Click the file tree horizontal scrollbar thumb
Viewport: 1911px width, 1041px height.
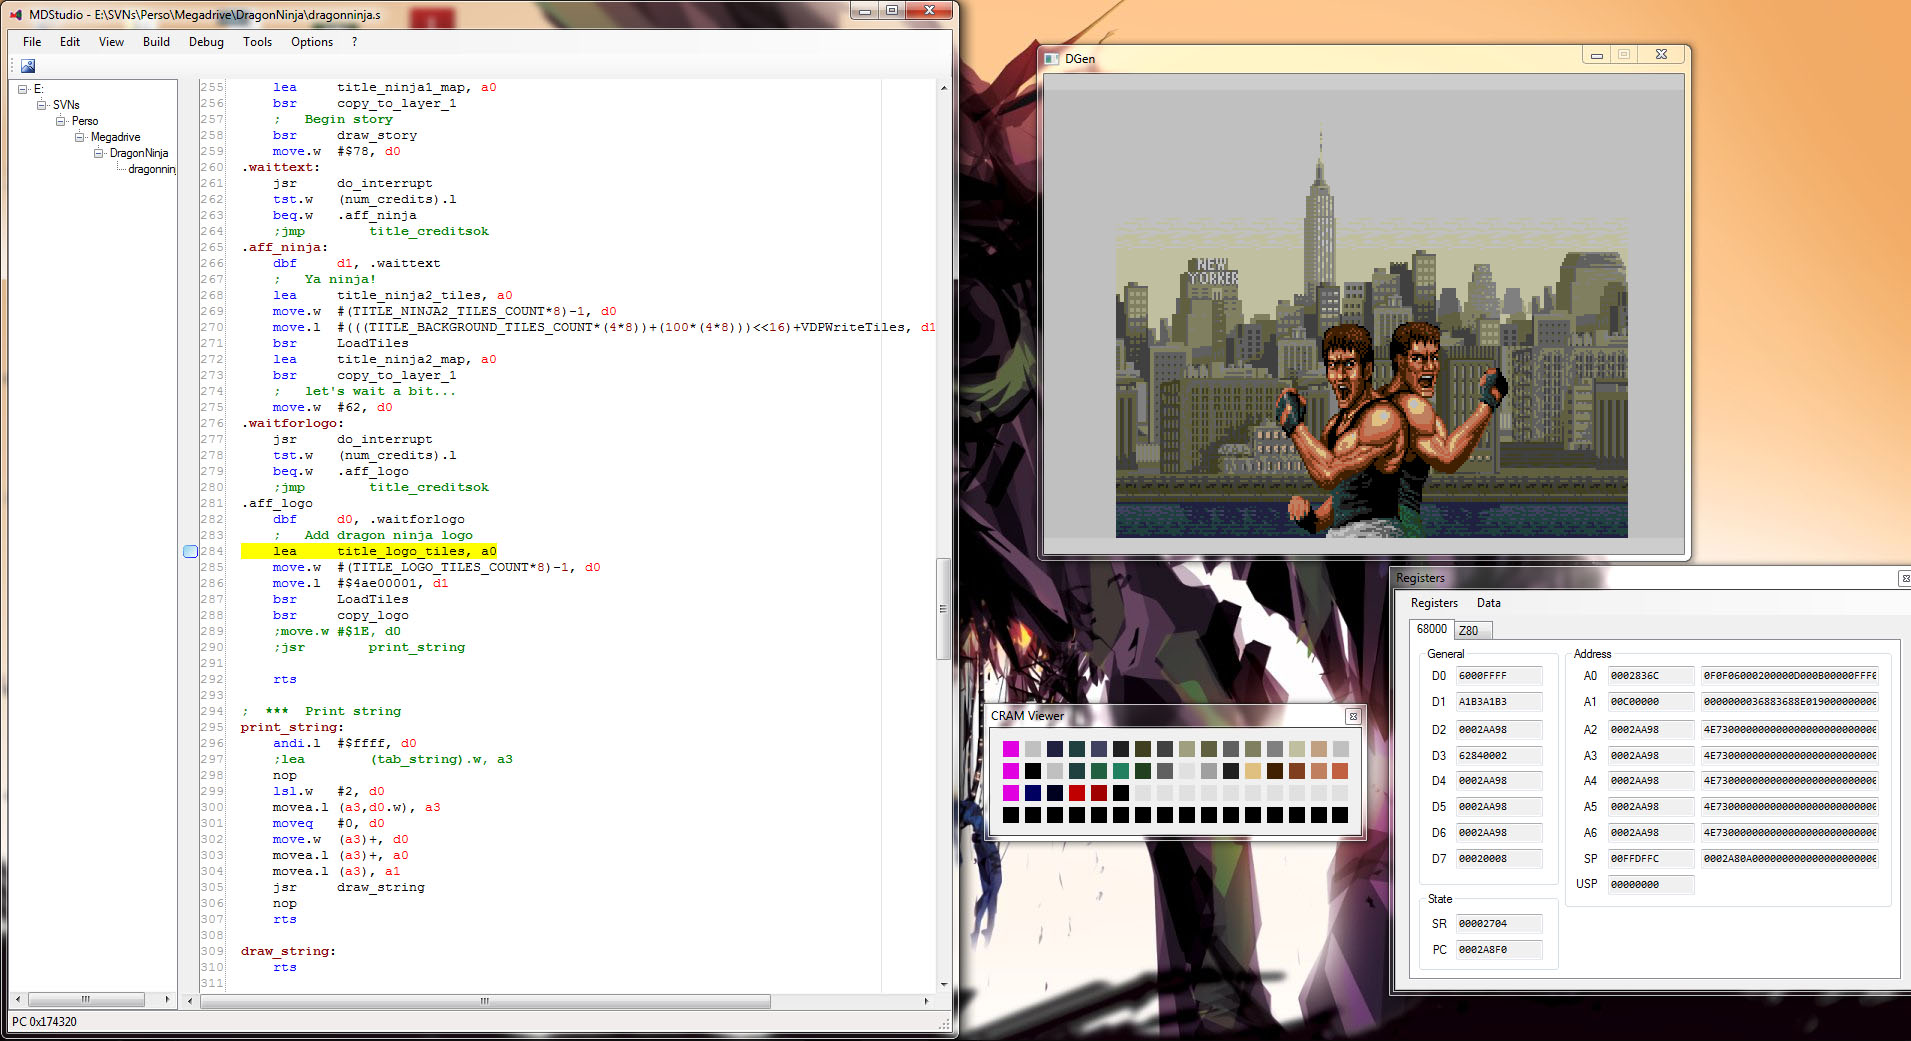[86, 999]
